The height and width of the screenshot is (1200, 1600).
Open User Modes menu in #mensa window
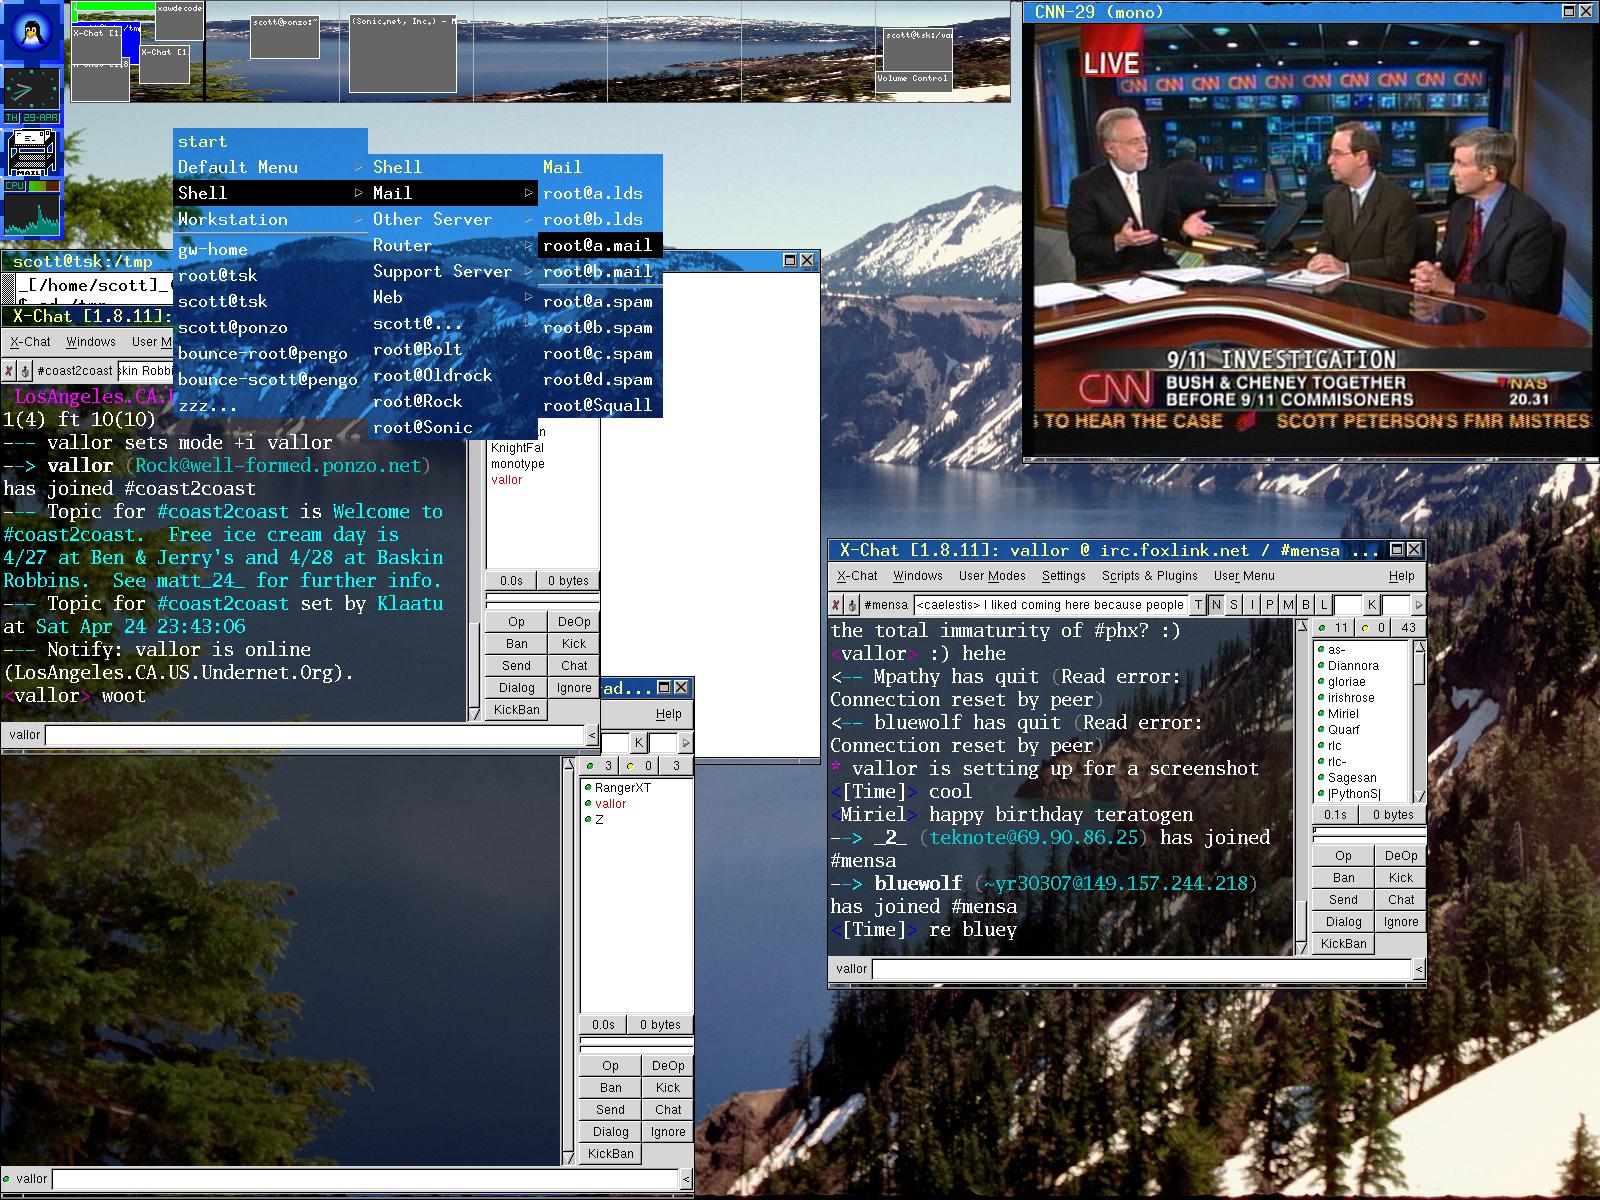point(992,576)
